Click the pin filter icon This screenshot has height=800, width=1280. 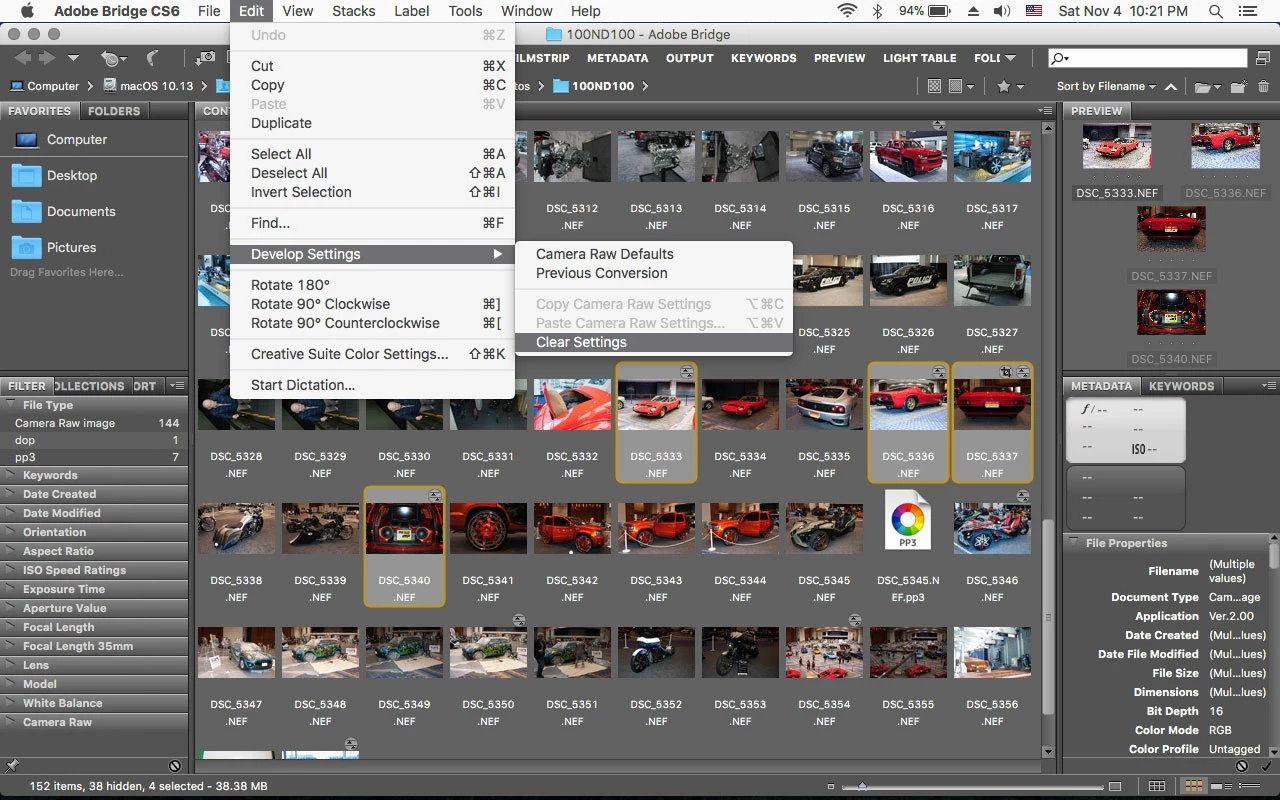(x=12, y=766)
